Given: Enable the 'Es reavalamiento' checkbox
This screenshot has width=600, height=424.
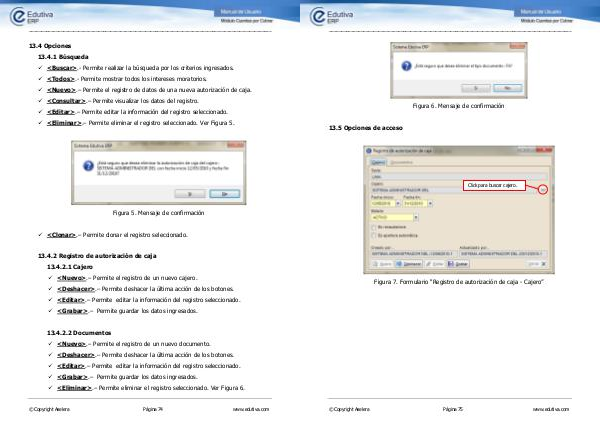Looking at the screenshot, I should click(372, 227).
